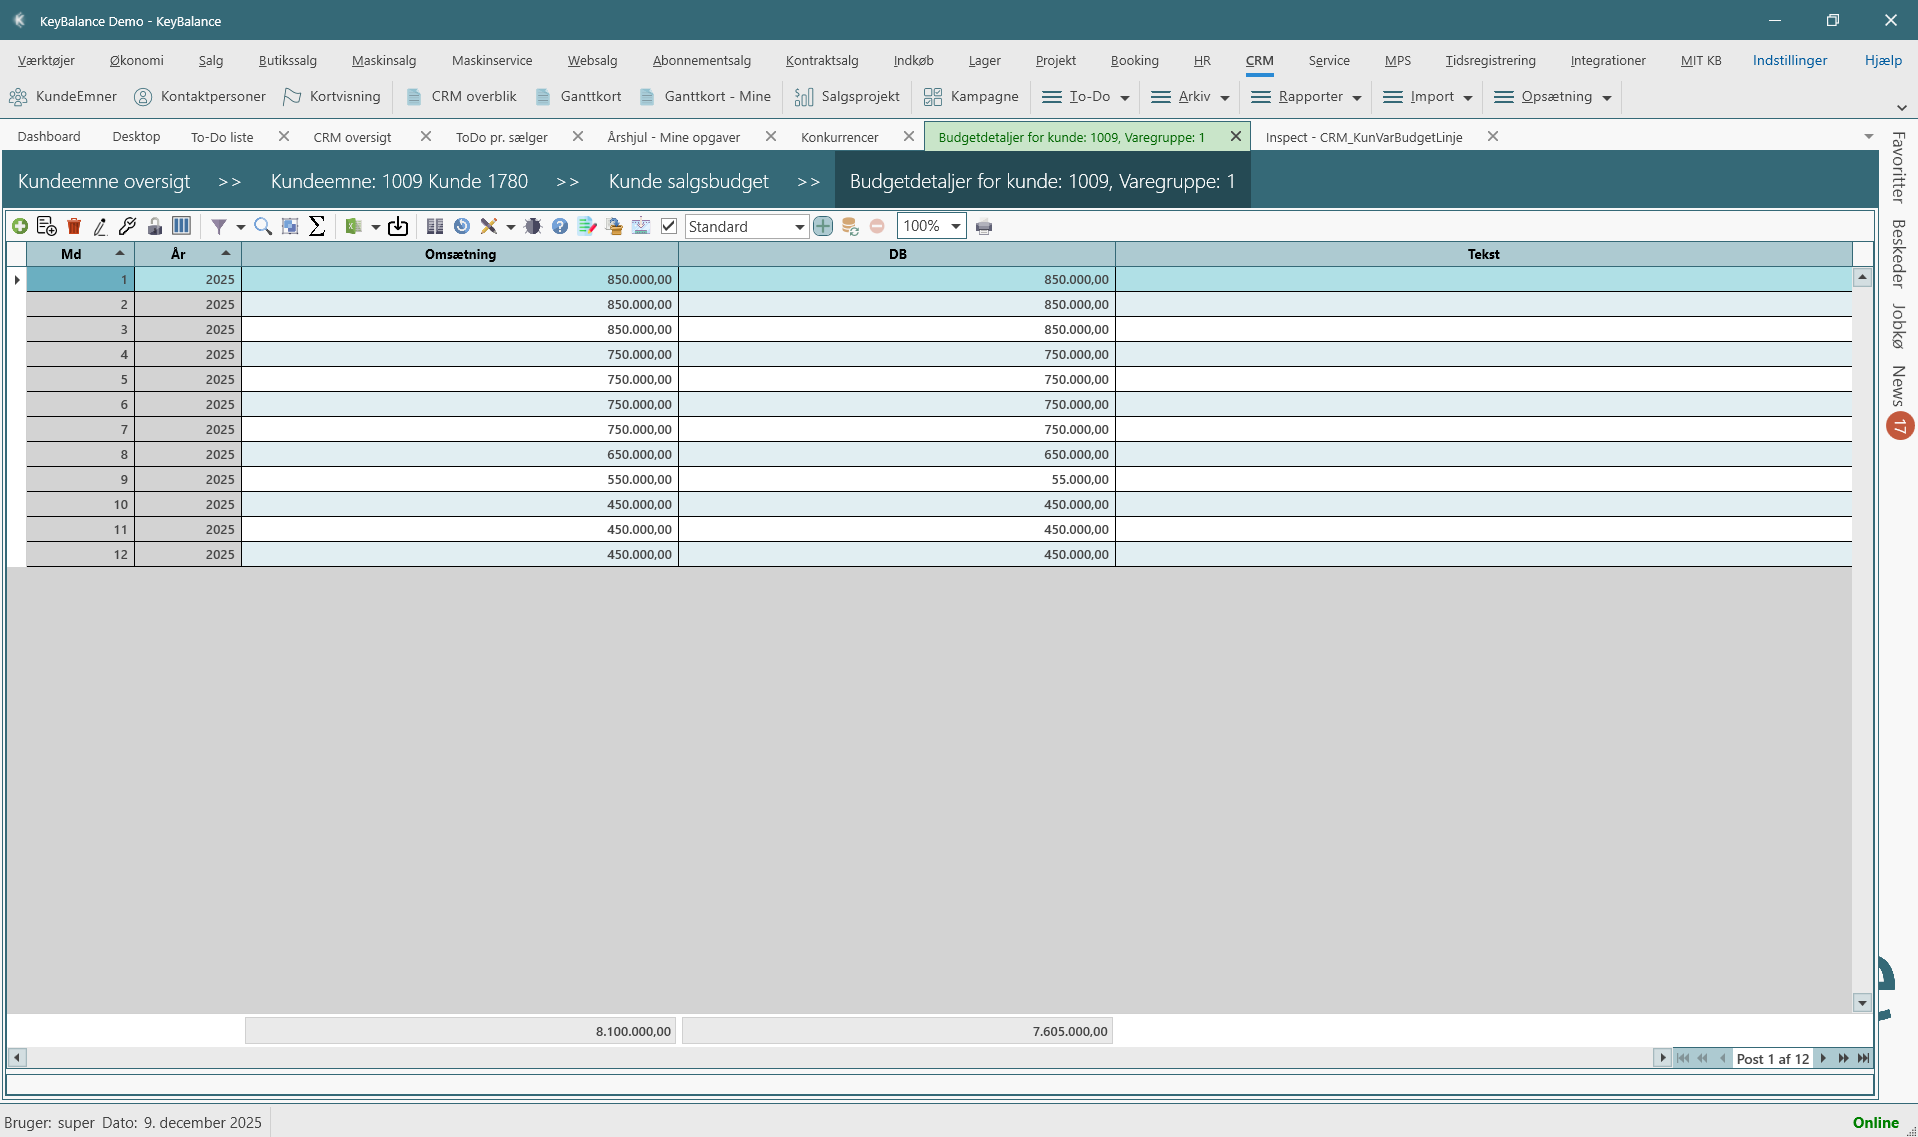Sort by the Omsætning column header

[460, 254]
